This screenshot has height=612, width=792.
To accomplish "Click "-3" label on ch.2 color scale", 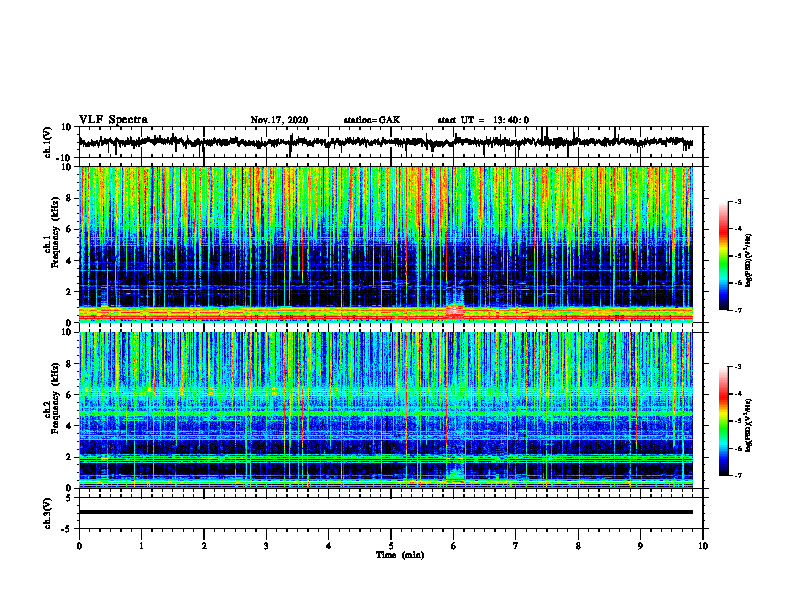I will coord(738,367).
